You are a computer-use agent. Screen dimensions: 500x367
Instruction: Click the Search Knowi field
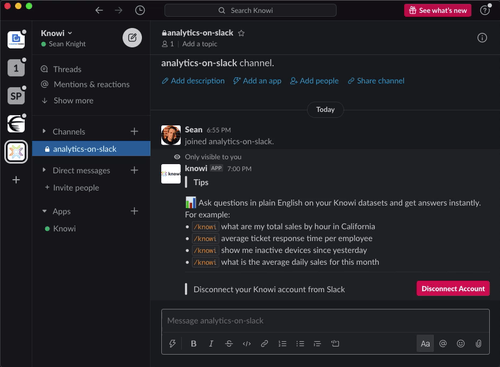coord(250,11)
